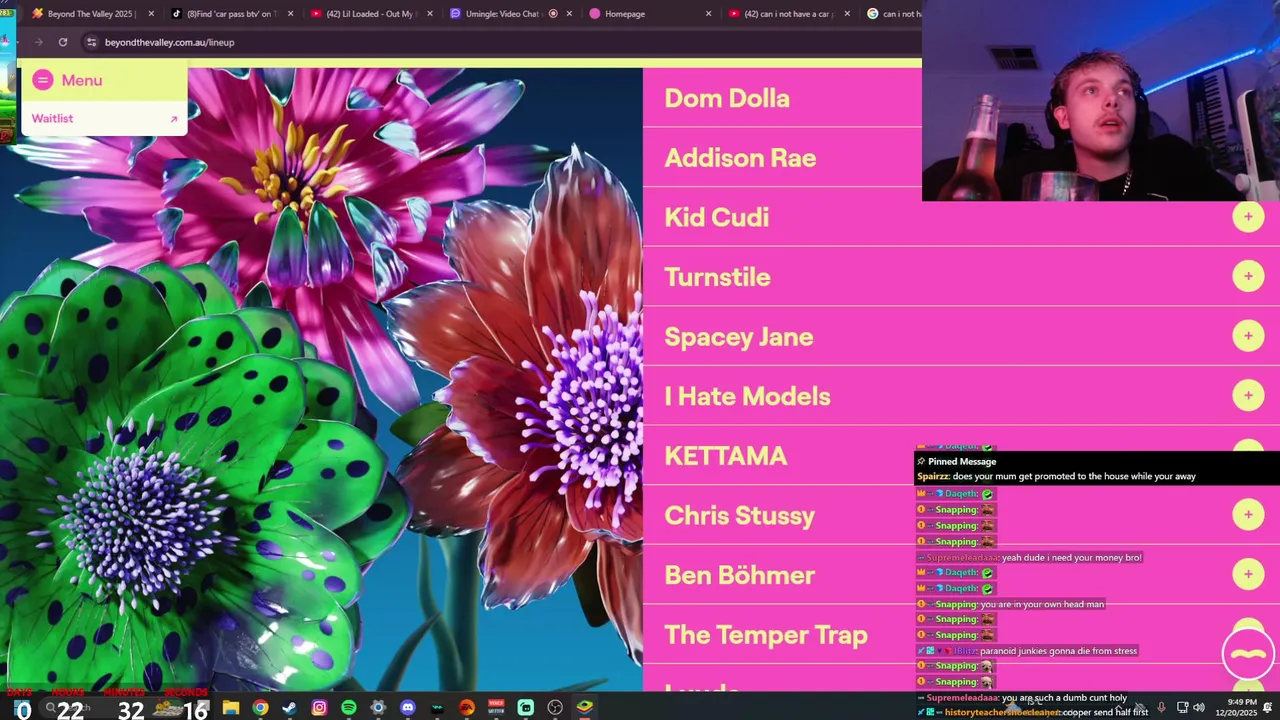Click the Turnstile artist name

point(717,277)
